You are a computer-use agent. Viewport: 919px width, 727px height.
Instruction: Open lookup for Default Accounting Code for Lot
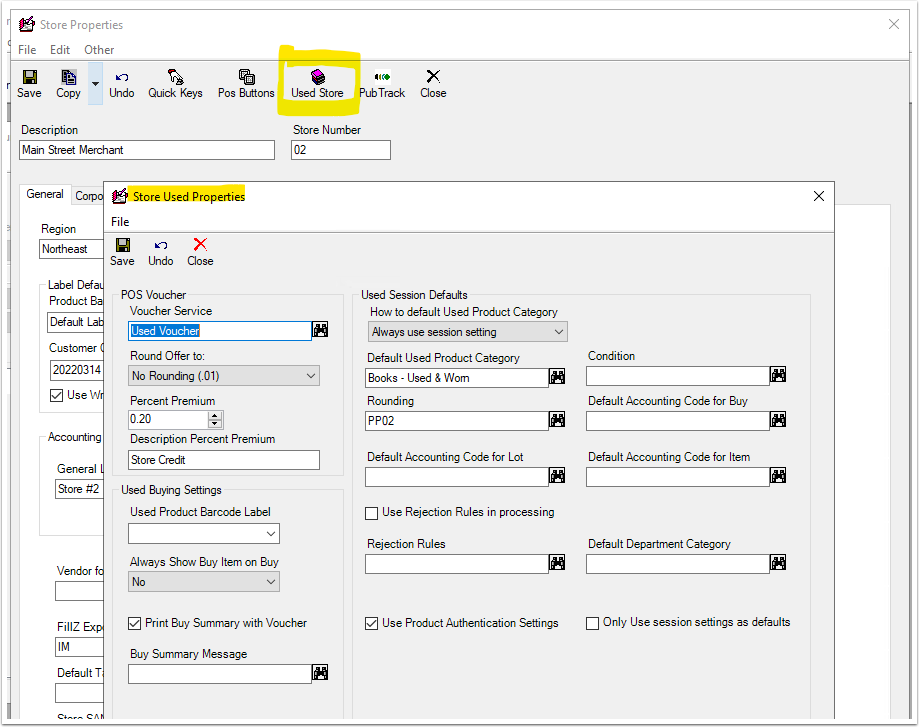click(557, 475)
